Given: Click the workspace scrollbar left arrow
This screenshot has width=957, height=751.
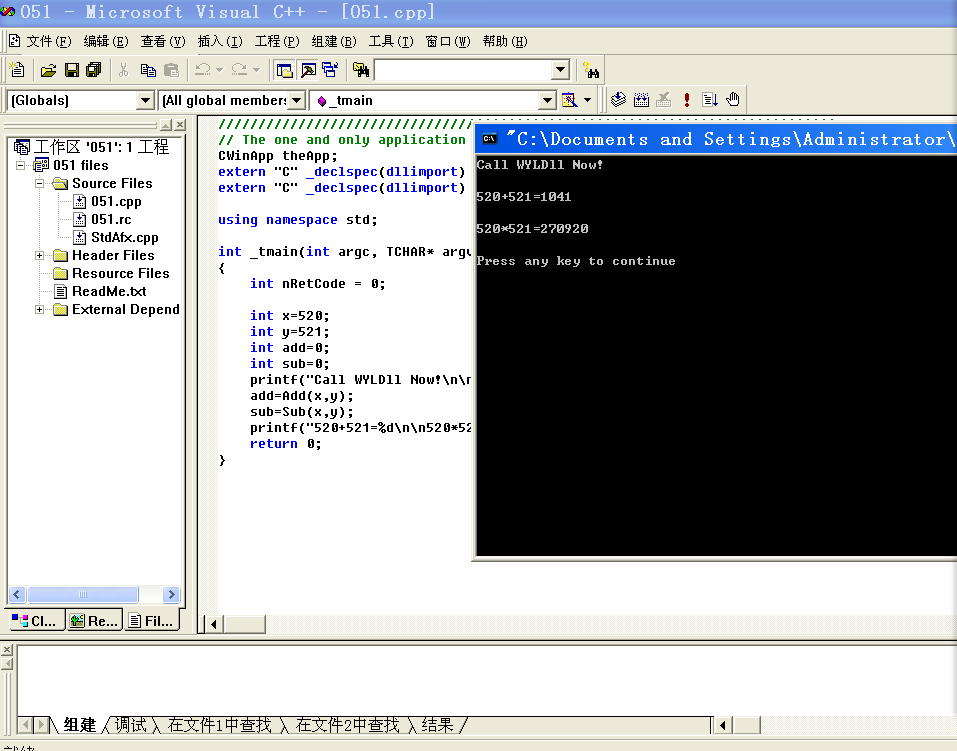Looking at the screenshot, I should (17, 594).
